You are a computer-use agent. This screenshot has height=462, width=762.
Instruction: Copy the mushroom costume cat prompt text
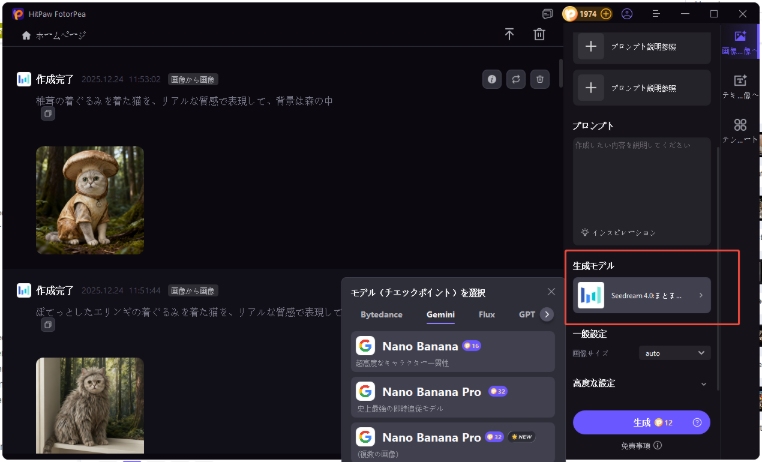click(x=48, y=114)
